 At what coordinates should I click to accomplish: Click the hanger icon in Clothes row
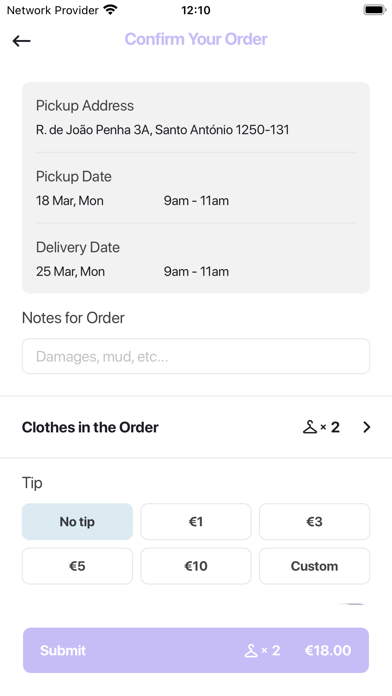point(309,427)
